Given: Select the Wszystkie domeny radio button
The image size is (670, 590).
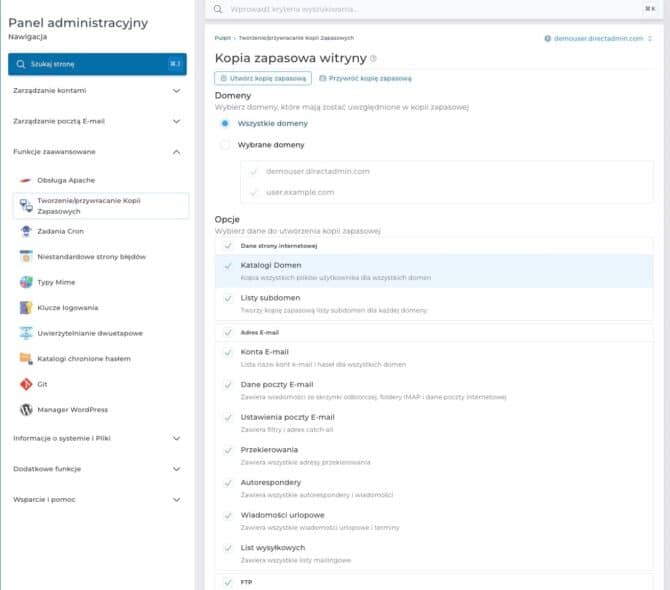Looking at the screenshot, I should coord(225,123).
